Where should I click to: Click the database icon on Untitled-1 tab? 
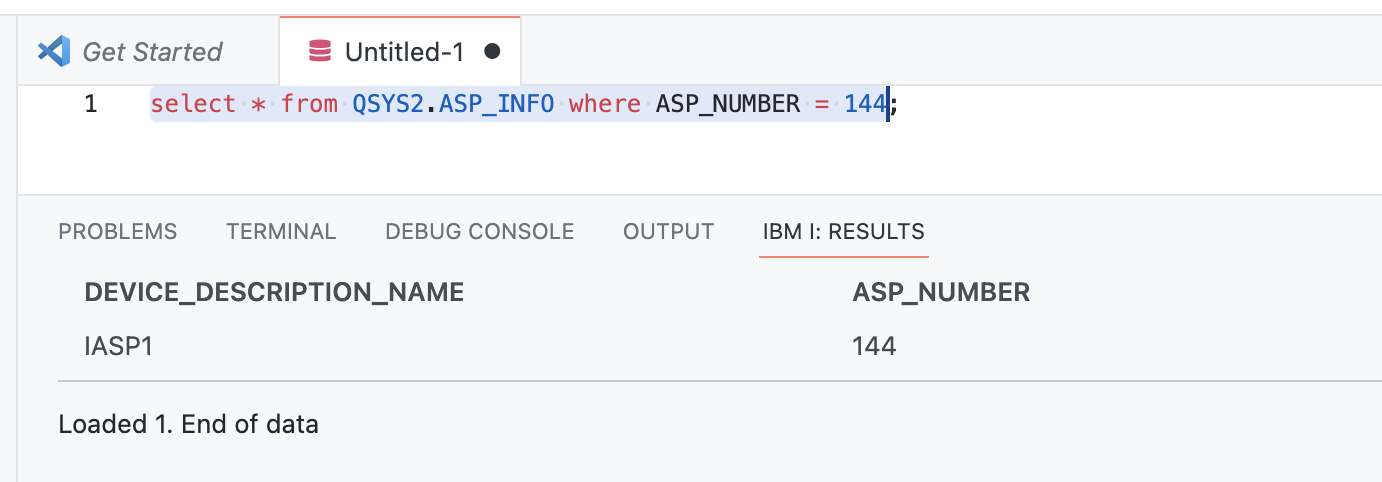point(320,51)
